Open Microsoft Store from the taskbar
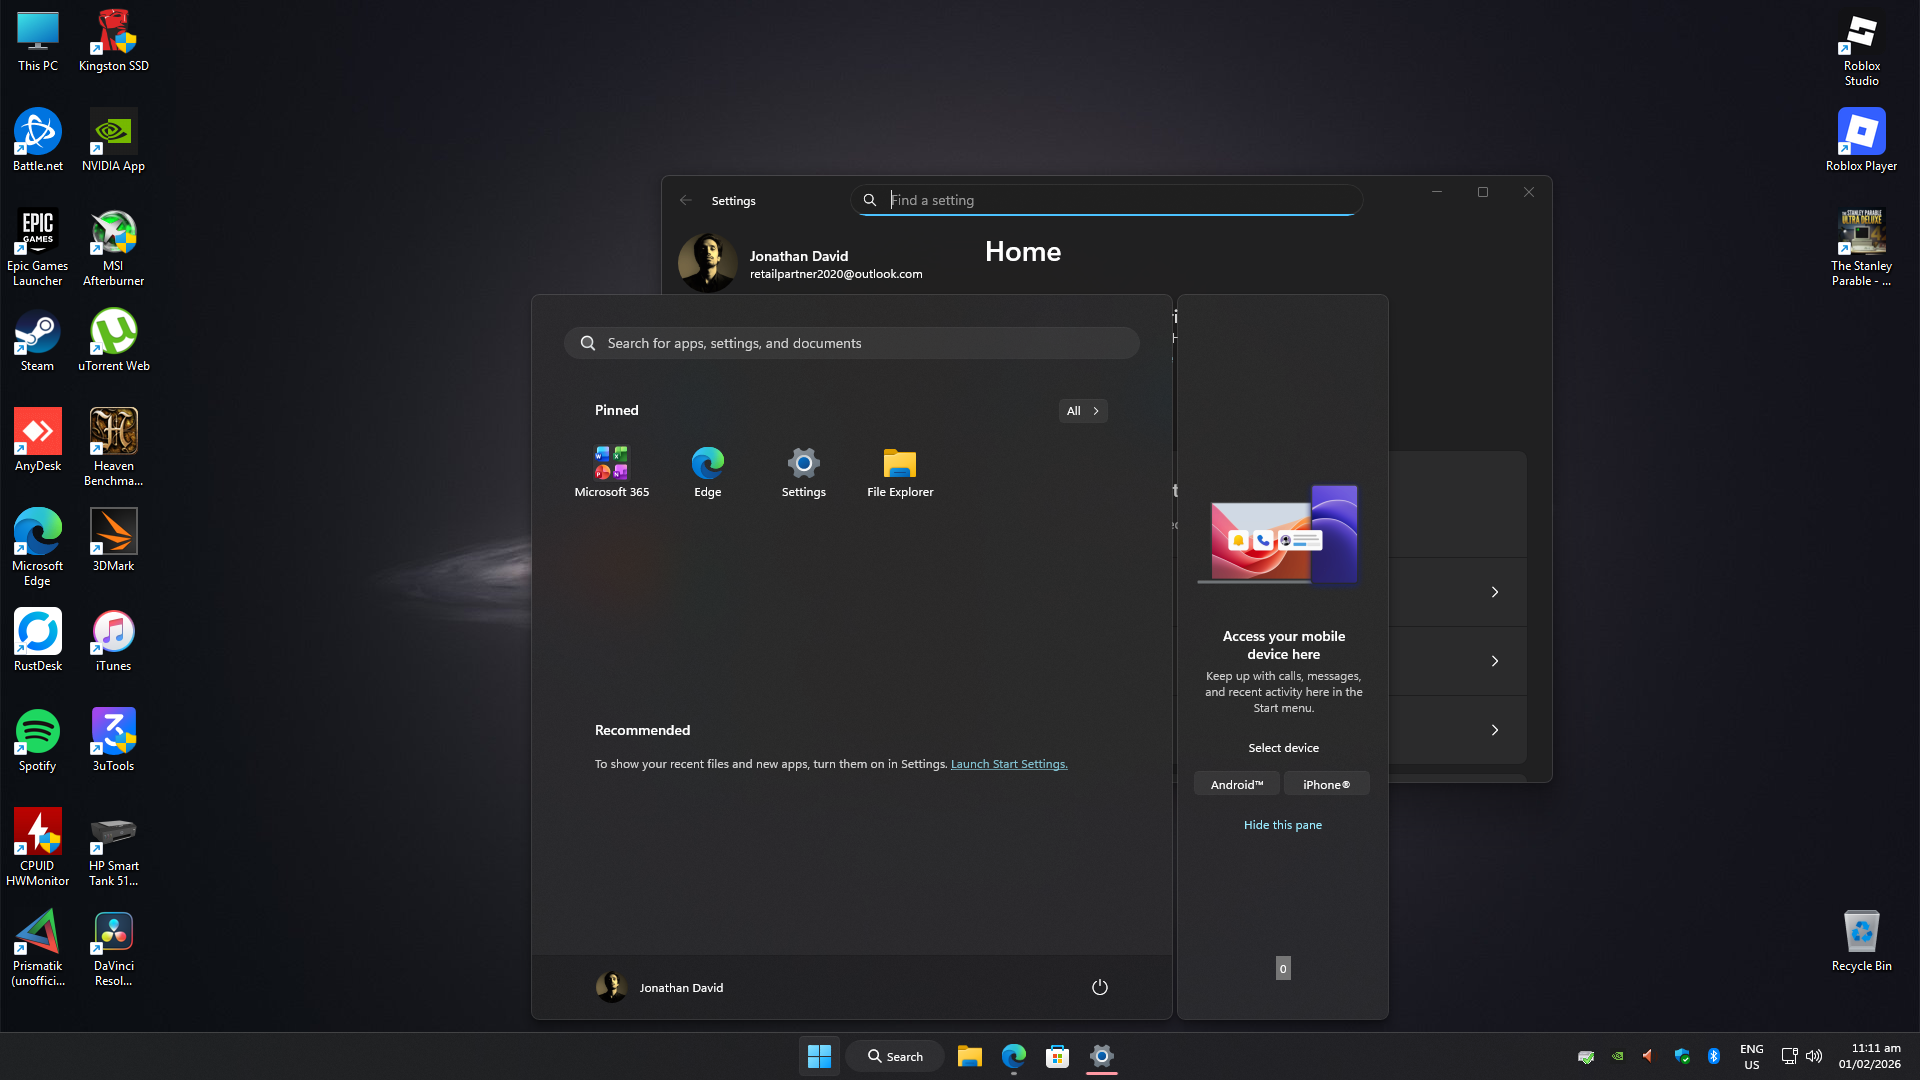 1056,1056
